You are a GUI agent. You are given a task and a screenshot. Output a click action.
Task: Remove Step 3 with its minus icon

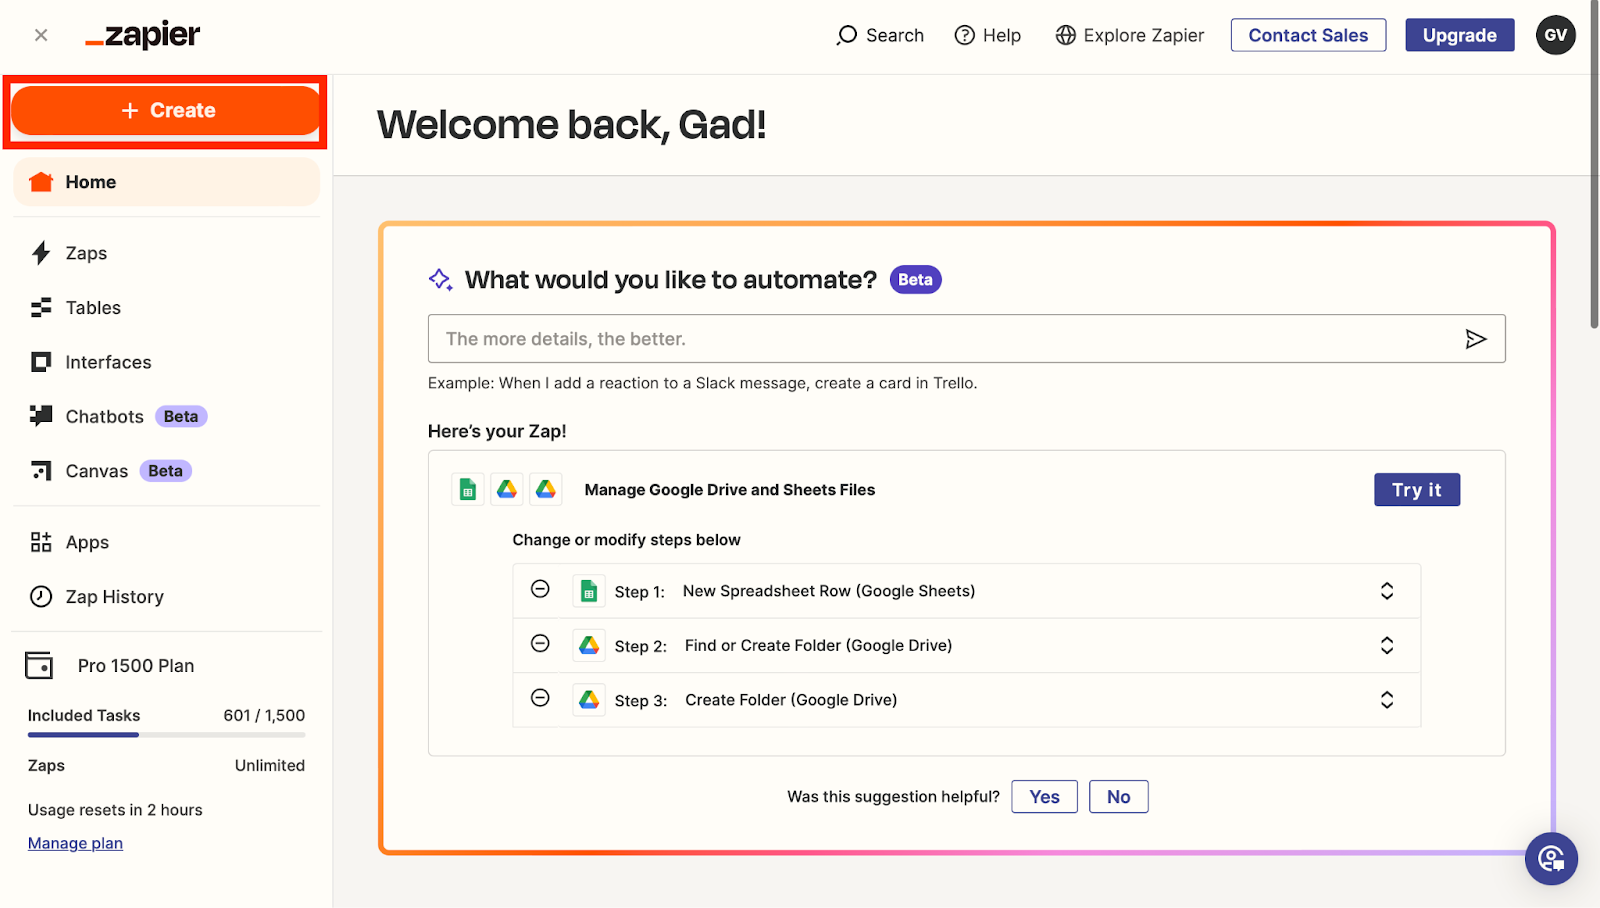point(540,698)
